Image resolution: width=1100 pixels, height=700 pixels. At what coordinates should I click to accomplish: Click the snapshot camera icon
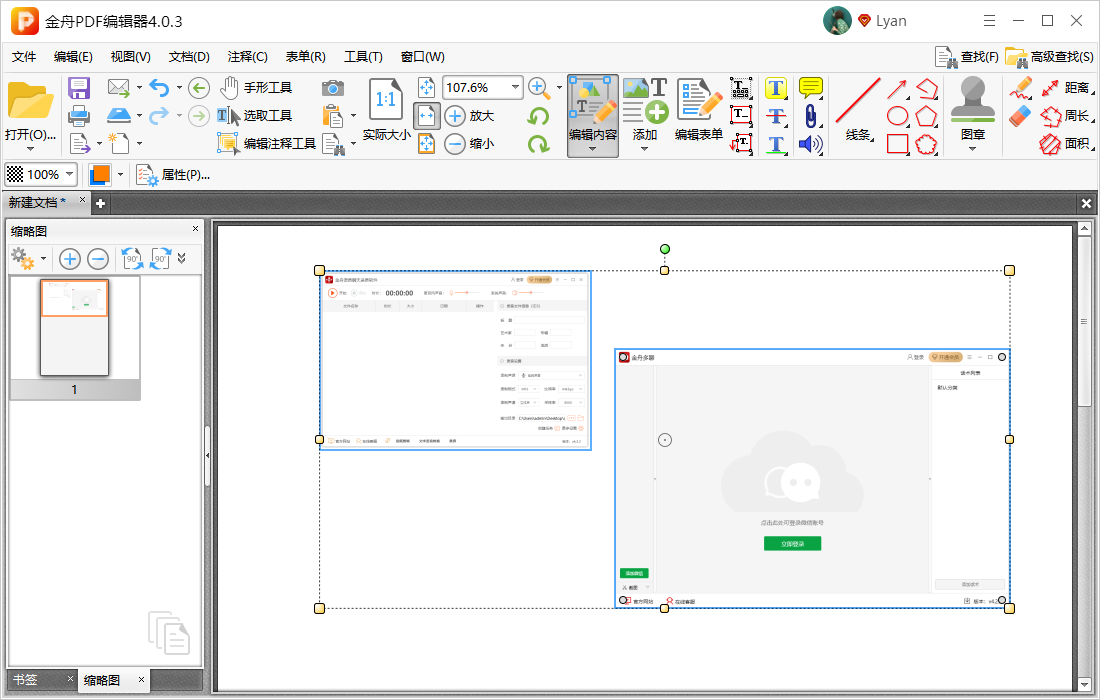click(333, 88)
